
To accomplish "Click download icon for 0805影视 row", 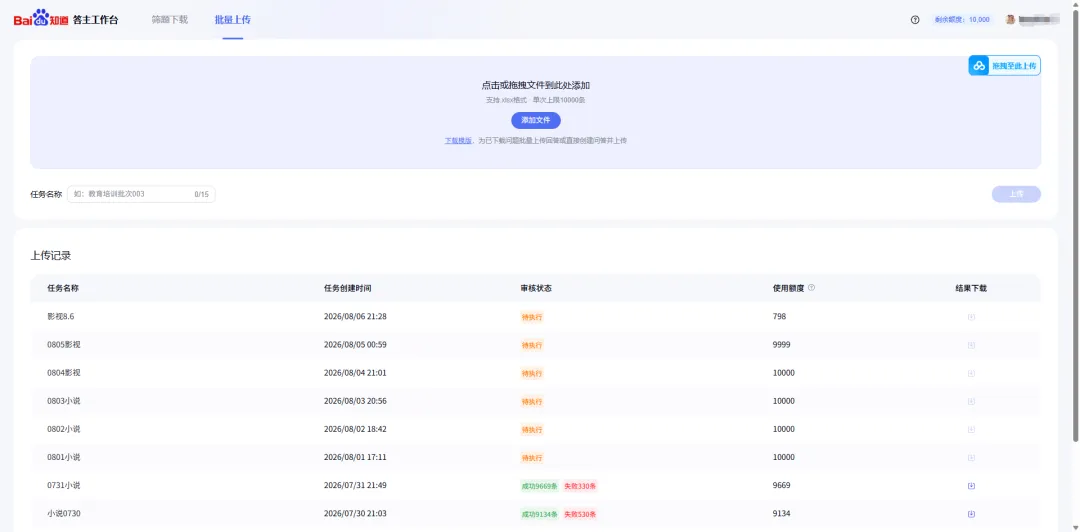I will (x=971, y=345).
